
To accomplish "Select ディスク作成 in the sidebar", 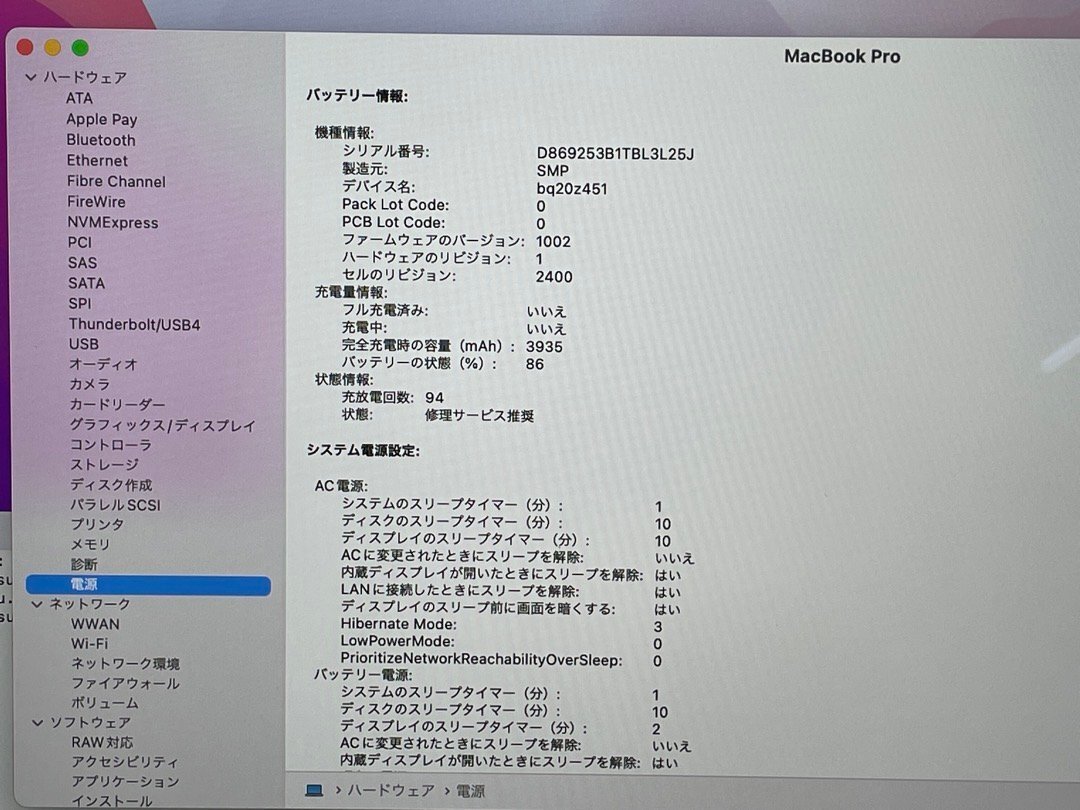I will tap(111, 485).
